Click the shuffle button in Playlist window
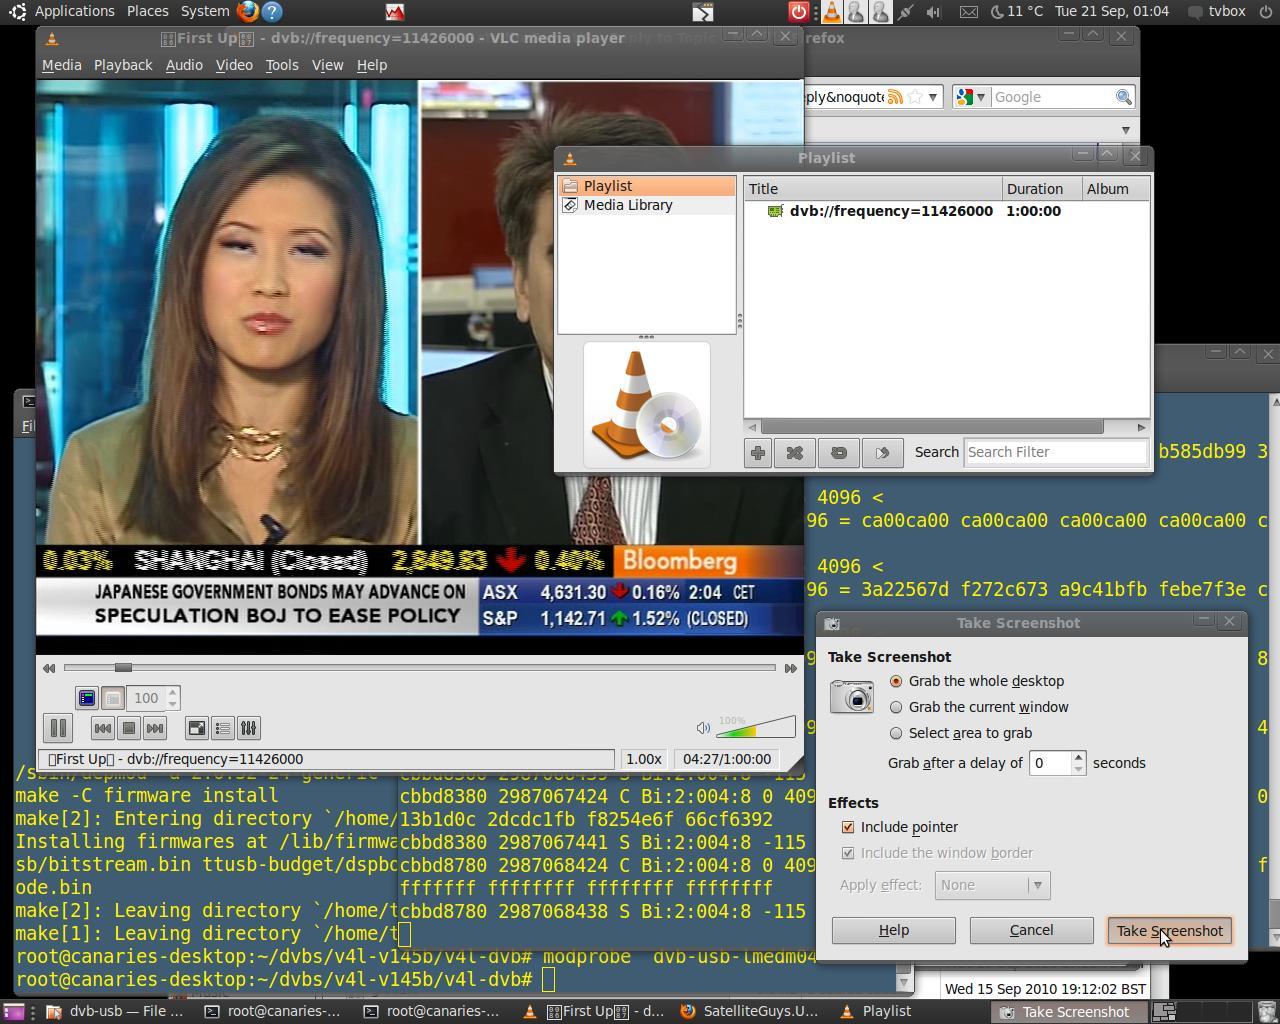 pos(795,453)
